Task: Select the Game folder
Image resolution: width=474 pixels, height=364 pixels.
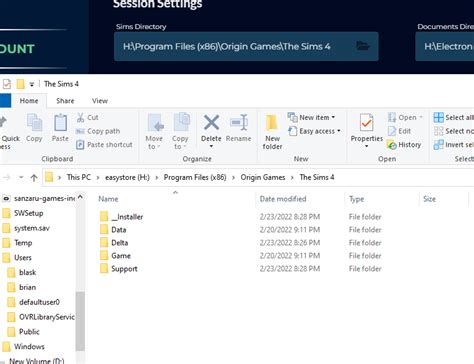Action: click(x=121, y=256)
